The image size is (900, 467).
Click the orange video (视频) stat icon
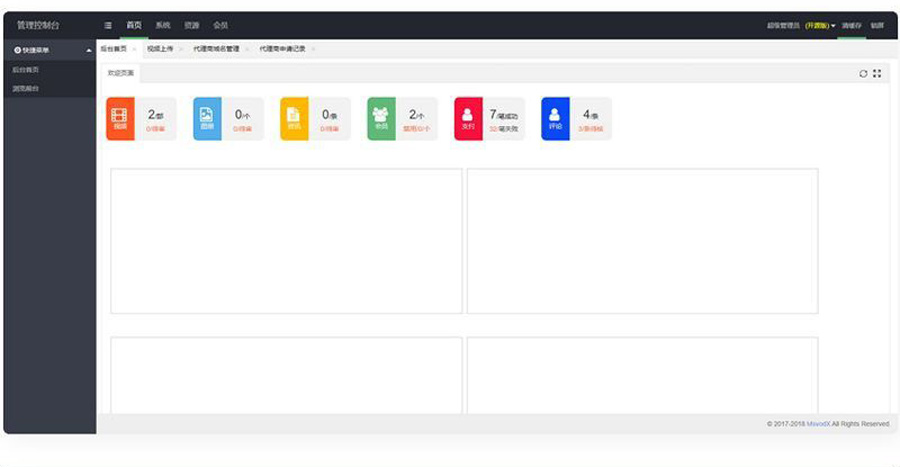point(120,119)
